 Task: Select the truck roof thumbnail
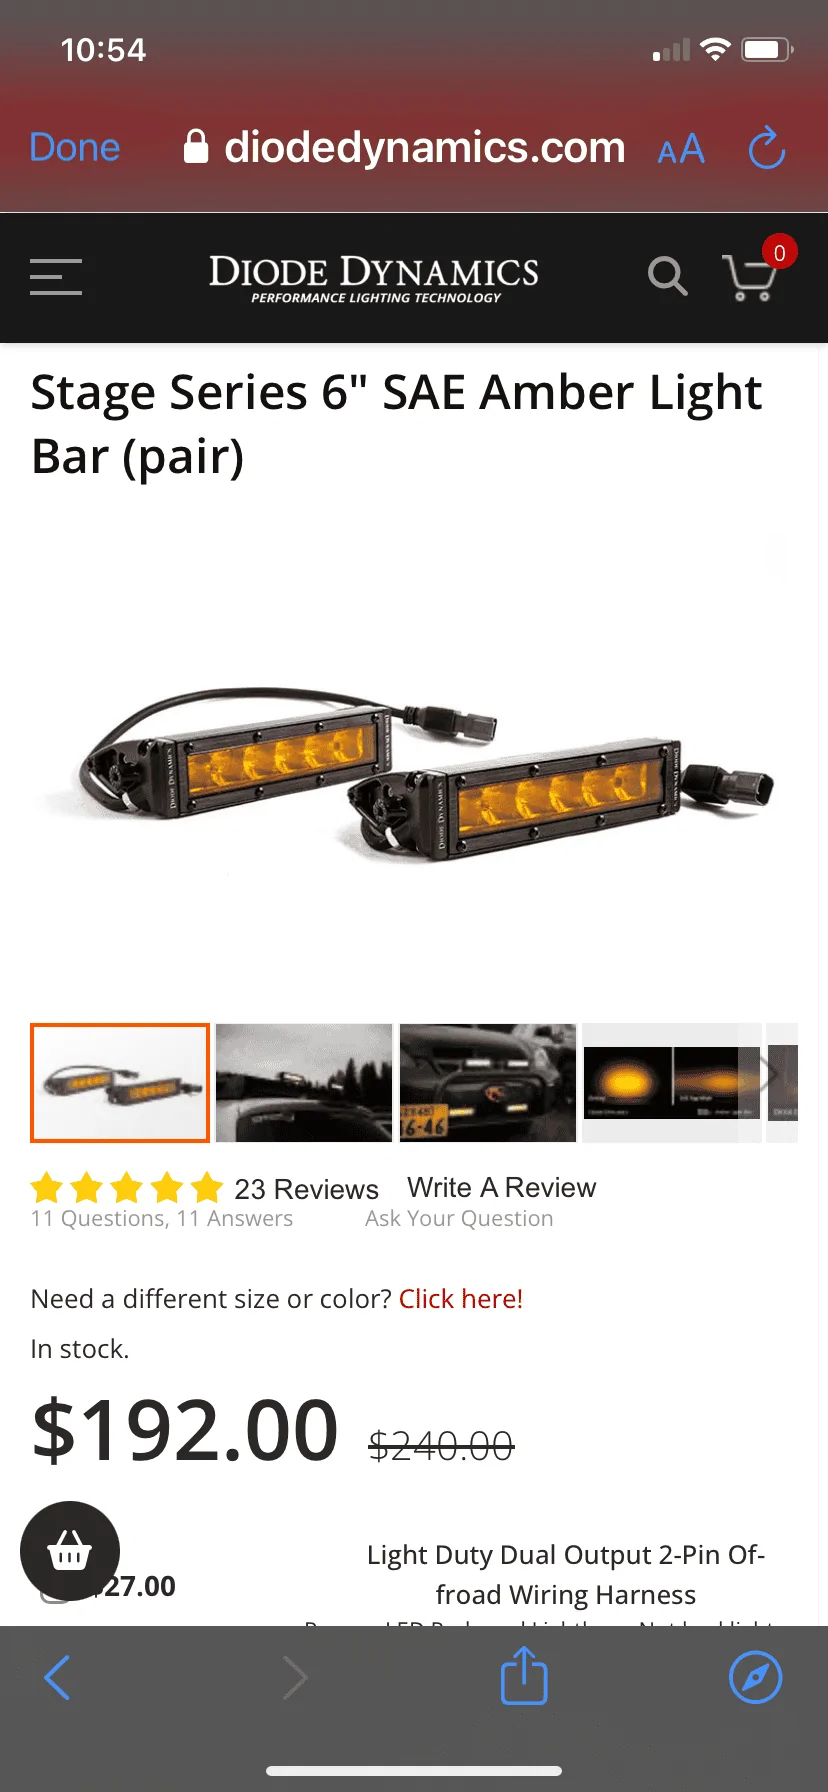(304, 1083)
